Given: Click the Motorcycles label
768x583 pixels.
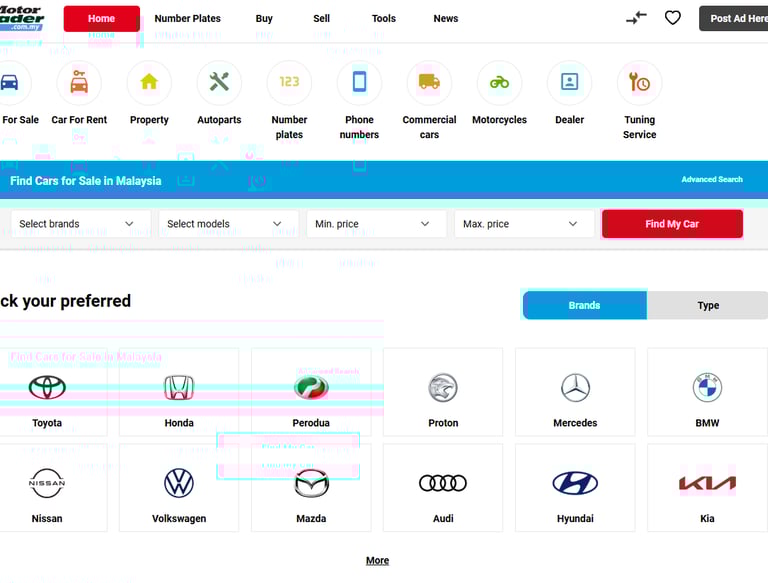Looking at the screenshot, I should point(499,120).
